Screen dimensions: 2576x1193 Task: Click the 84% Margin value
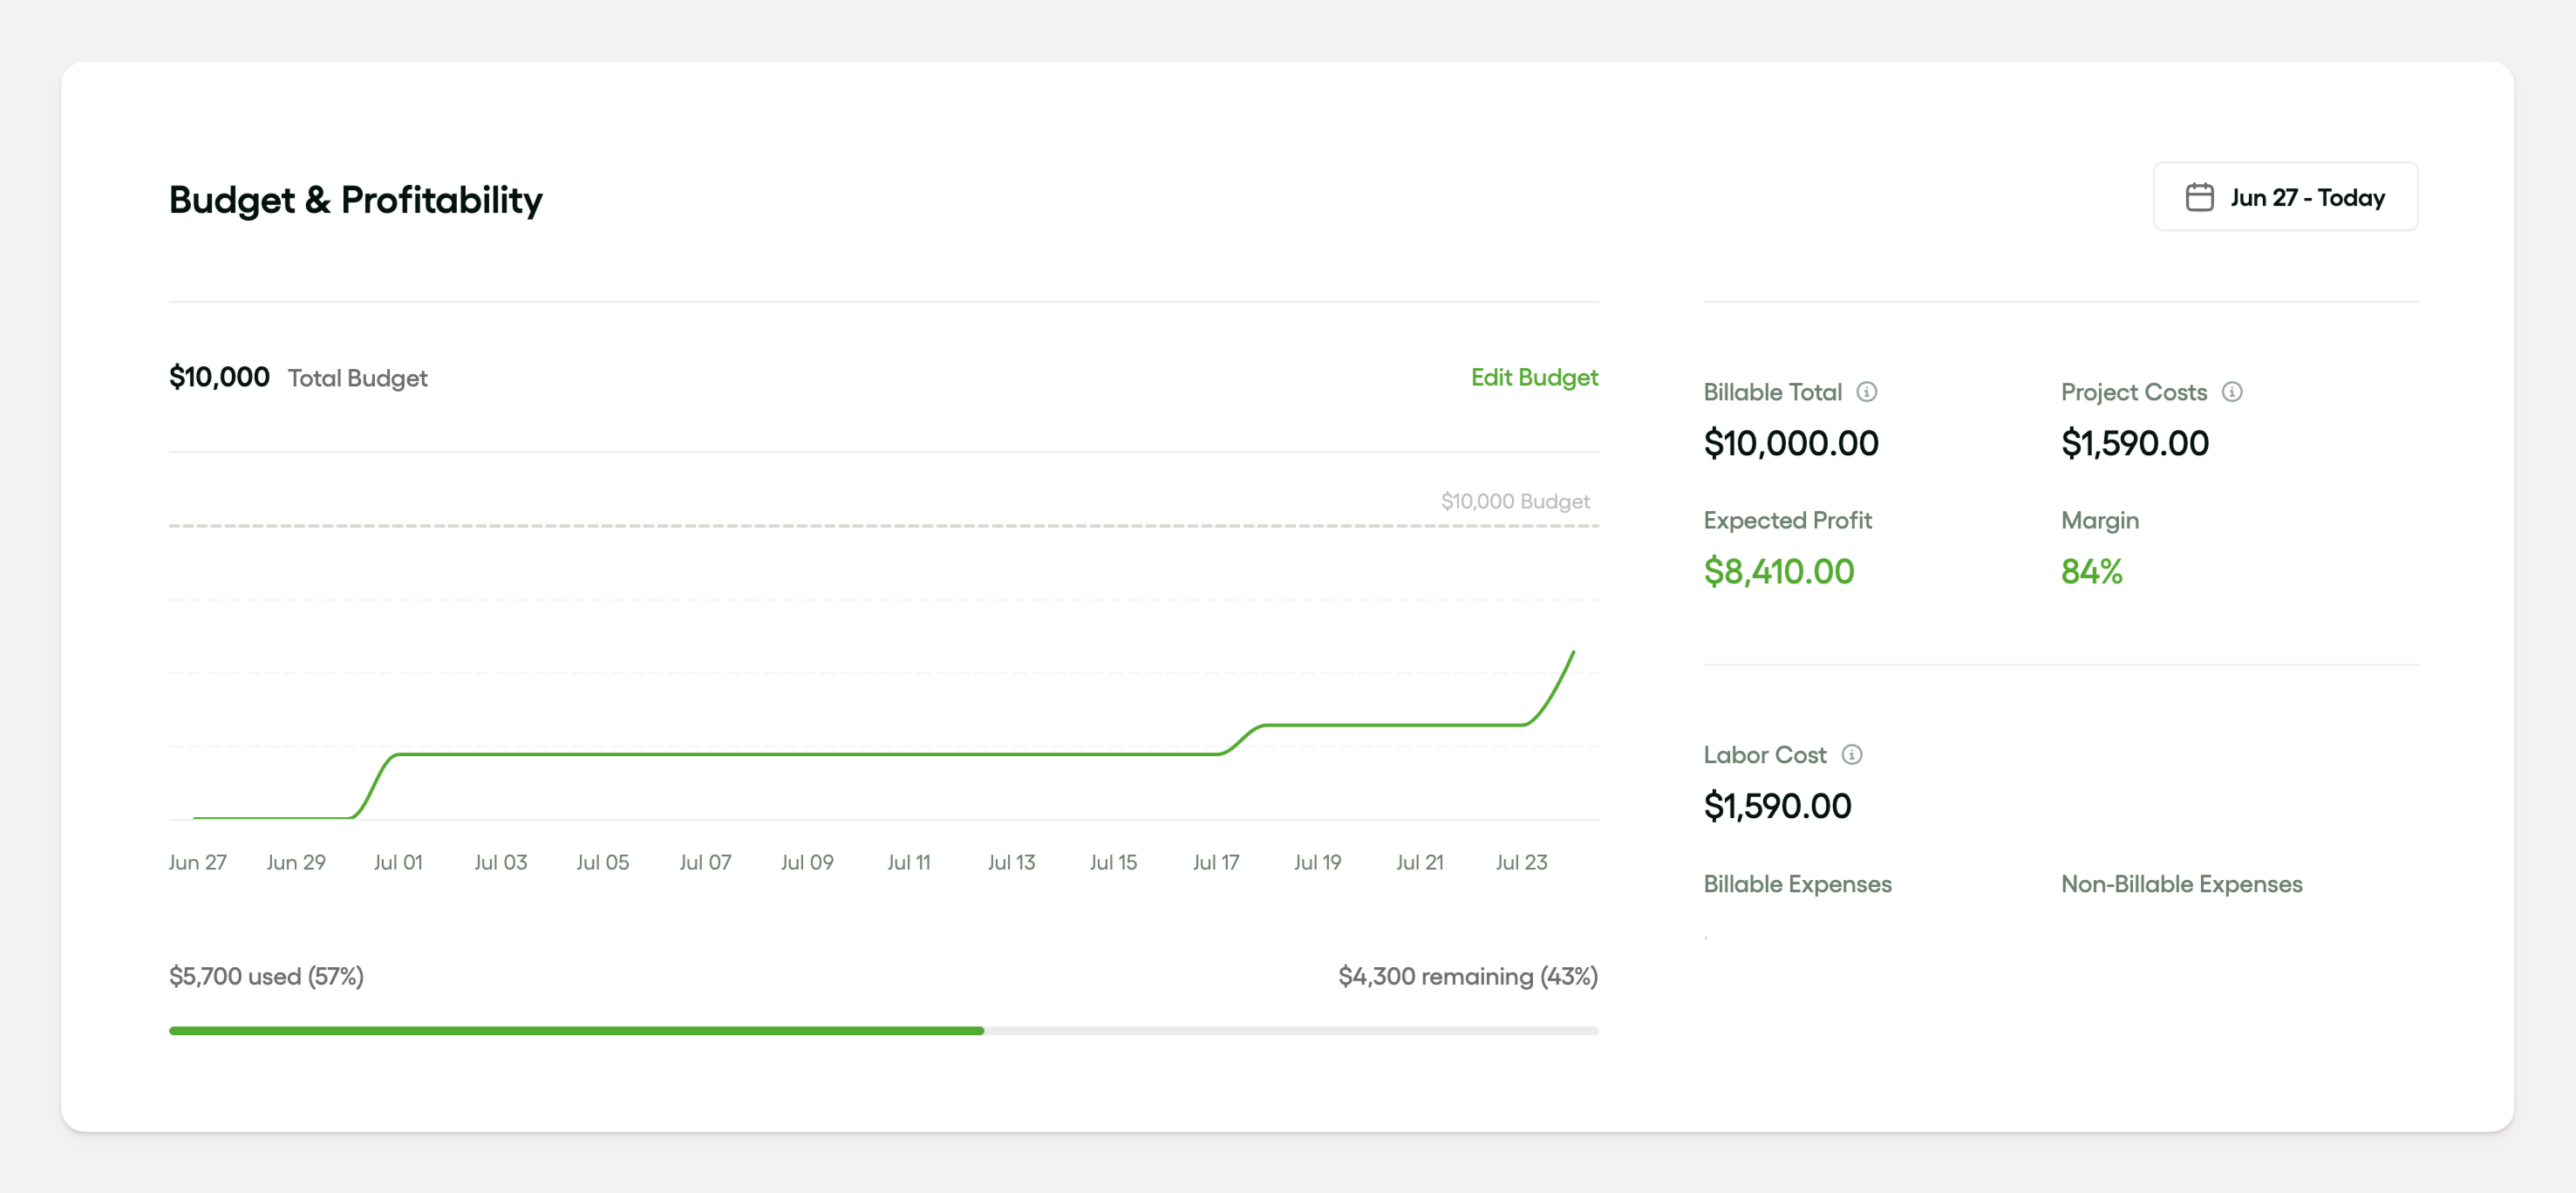[2091, 571]
